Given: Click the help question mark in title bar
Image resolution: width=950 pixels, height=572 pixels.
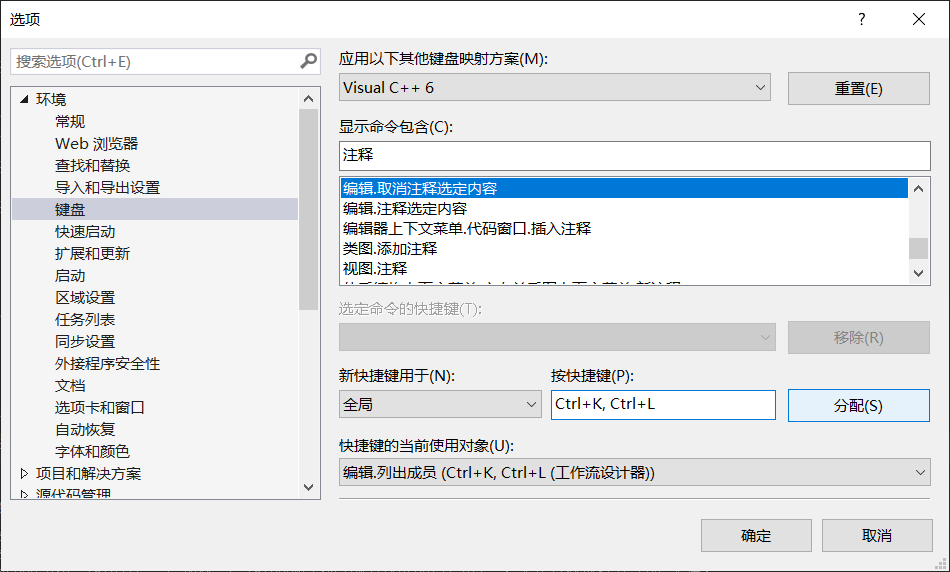Looking at the screenshot, I should pos(862,19).
